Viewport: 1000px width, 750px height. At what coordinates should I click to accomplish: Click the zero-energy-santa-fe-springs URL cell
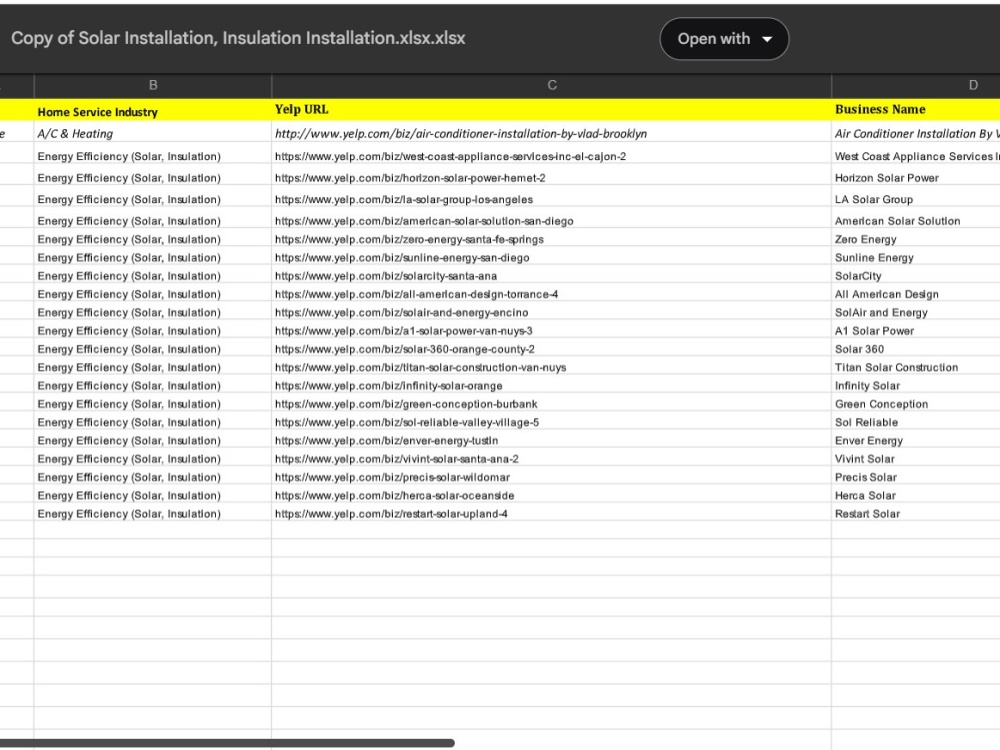[x=552, y=239]
